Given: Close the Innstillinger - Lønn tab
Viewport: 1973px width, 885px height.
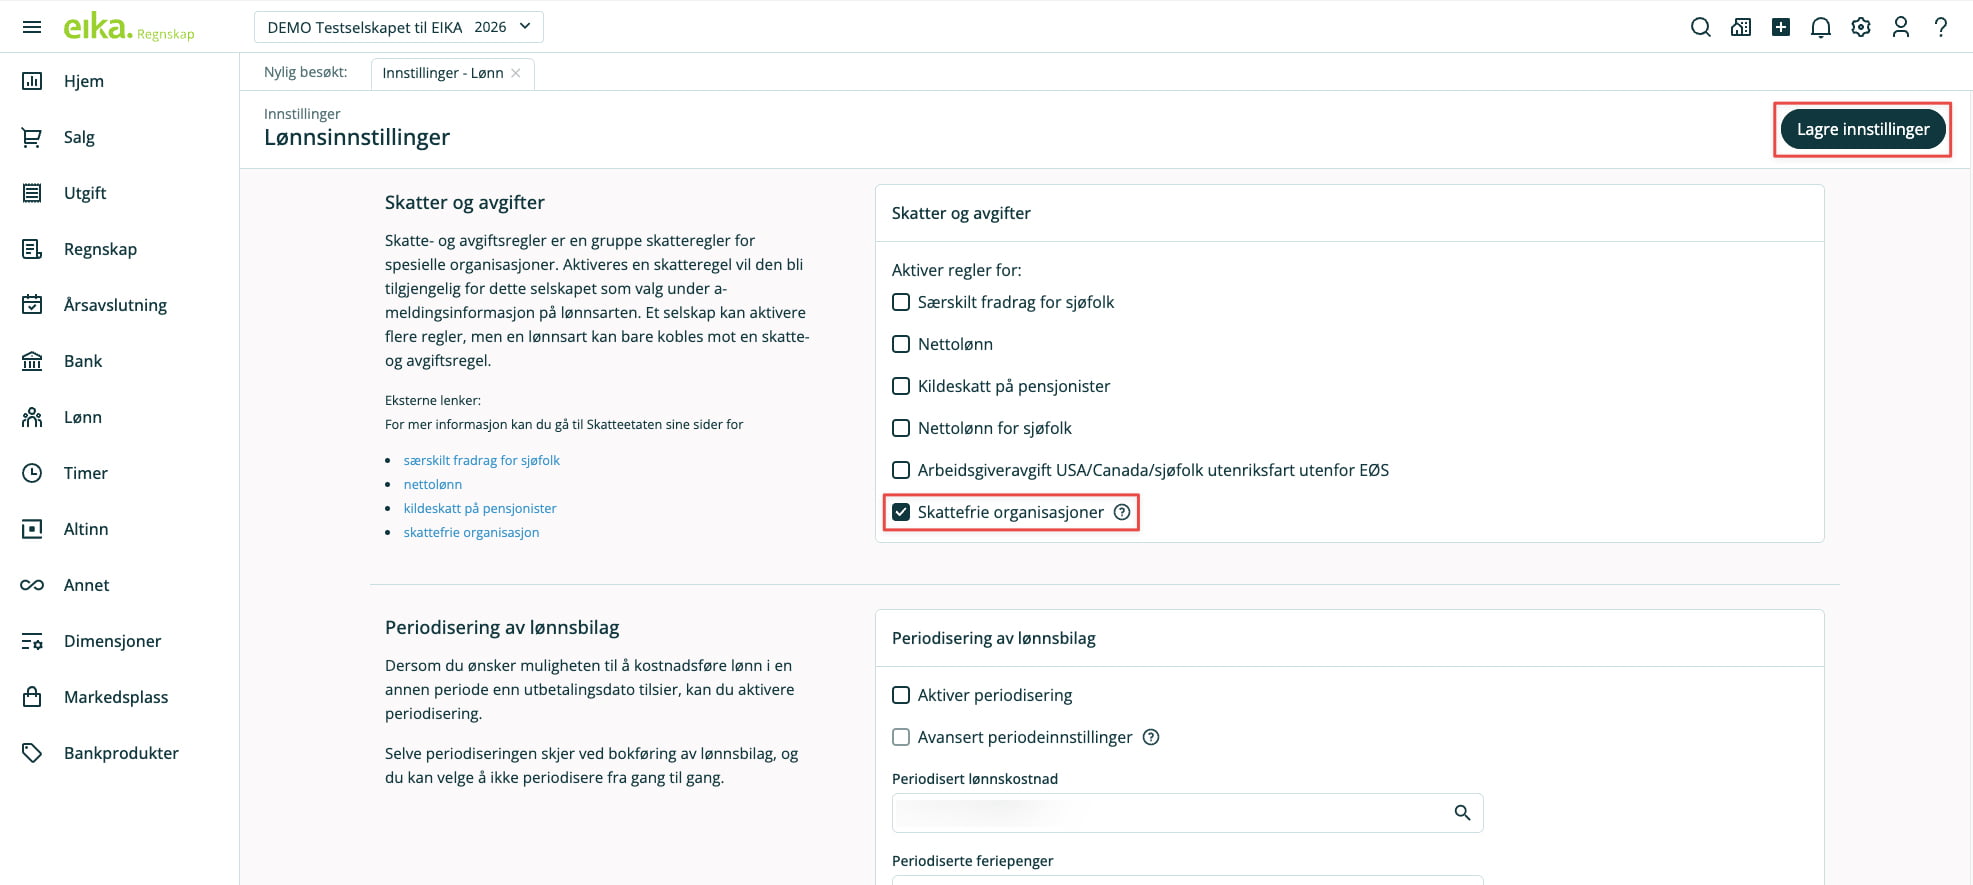Looking at the screenshot, I should (x=516, y=73).
